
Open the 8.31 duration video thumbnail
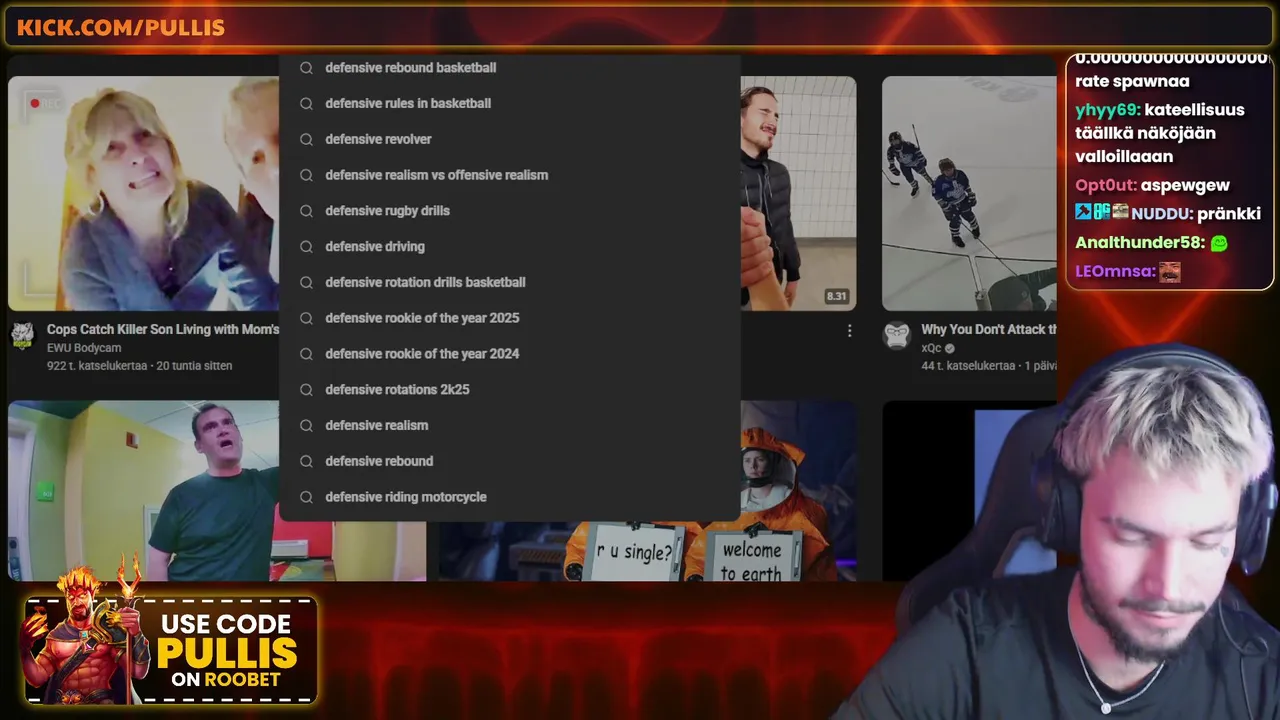coord(798,194)
